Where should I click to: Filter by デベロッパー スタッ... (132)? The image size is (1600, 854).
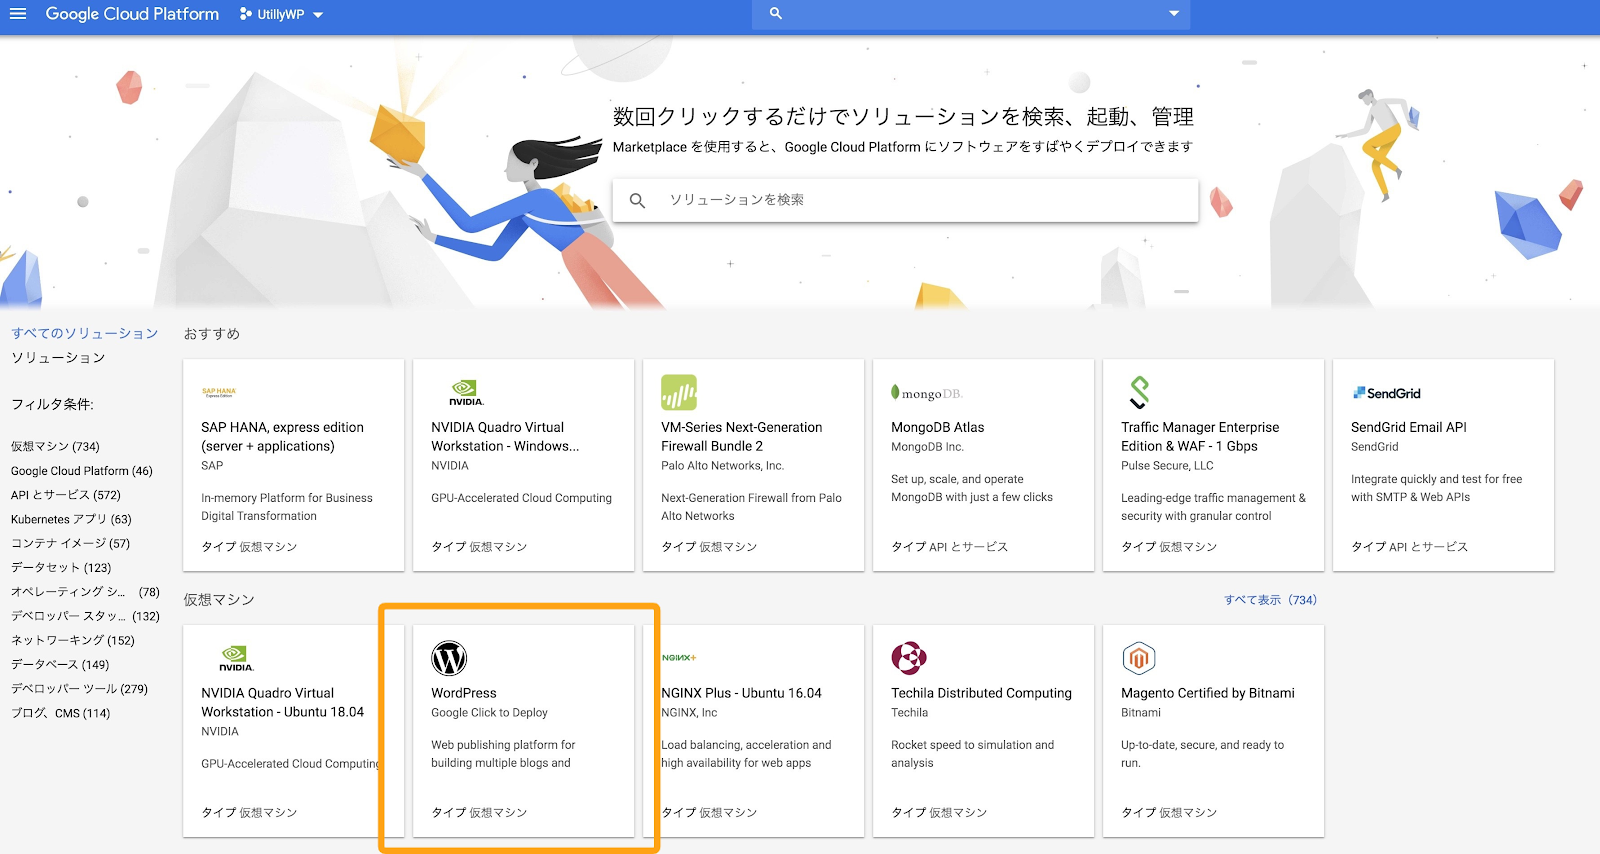(85, 616)
